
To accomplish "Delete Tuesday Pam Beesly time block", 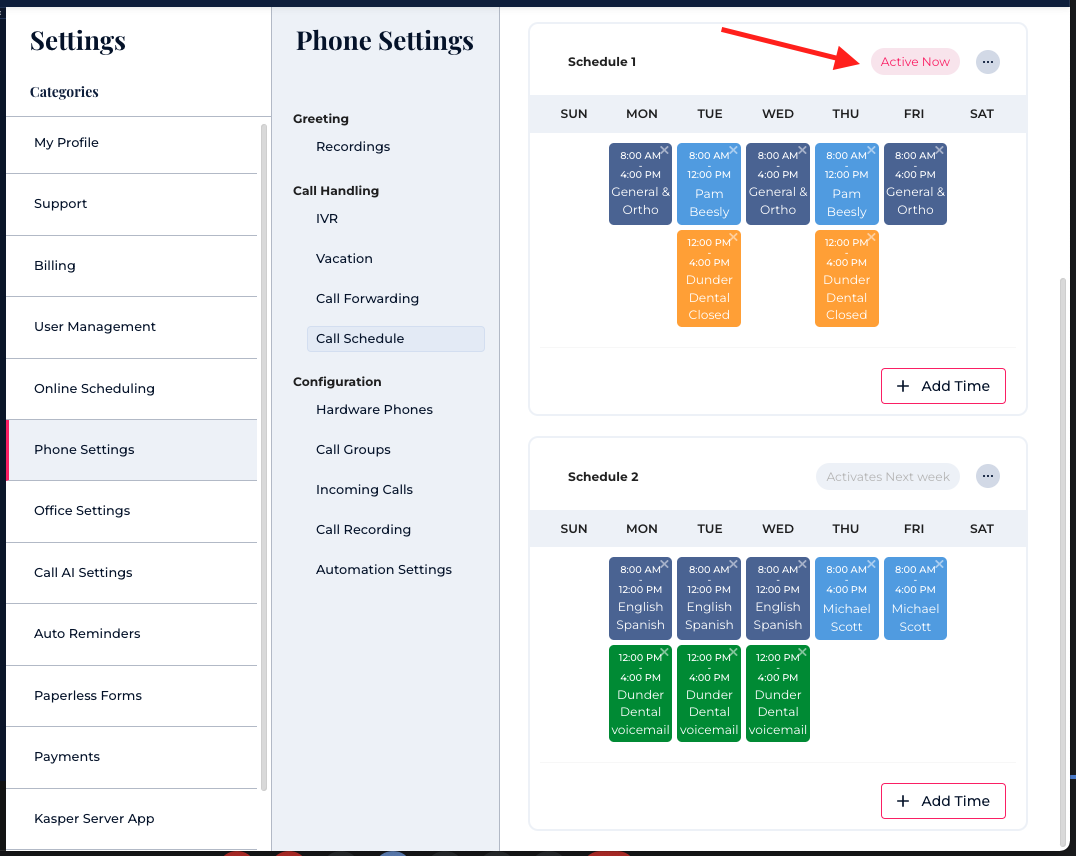I will tap(733, 150).
